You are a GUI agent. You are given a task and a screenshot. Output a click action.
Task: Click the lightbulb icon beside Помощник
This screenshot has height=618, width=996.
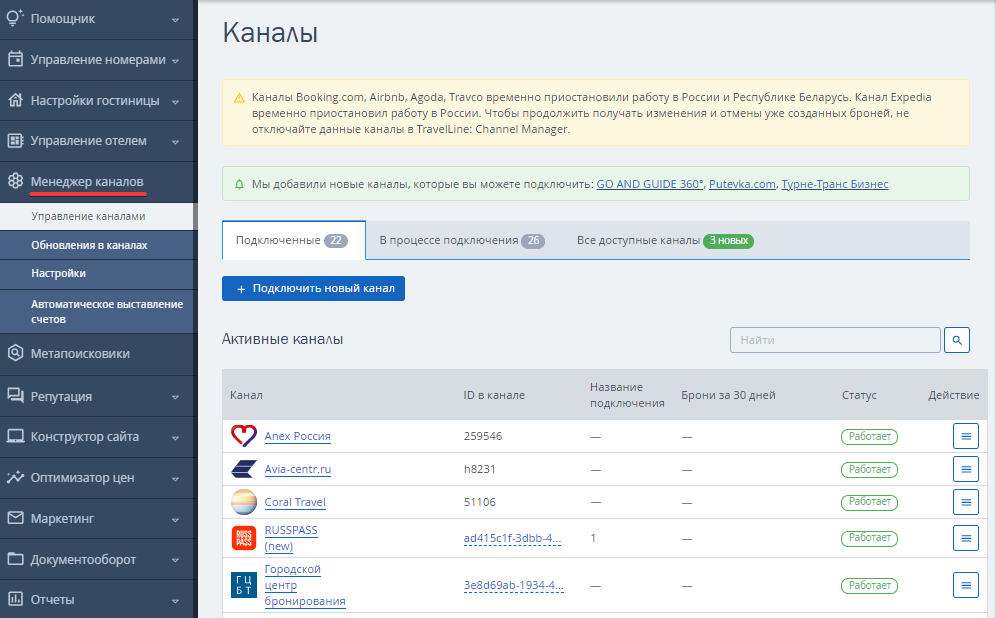pos(15,18)
